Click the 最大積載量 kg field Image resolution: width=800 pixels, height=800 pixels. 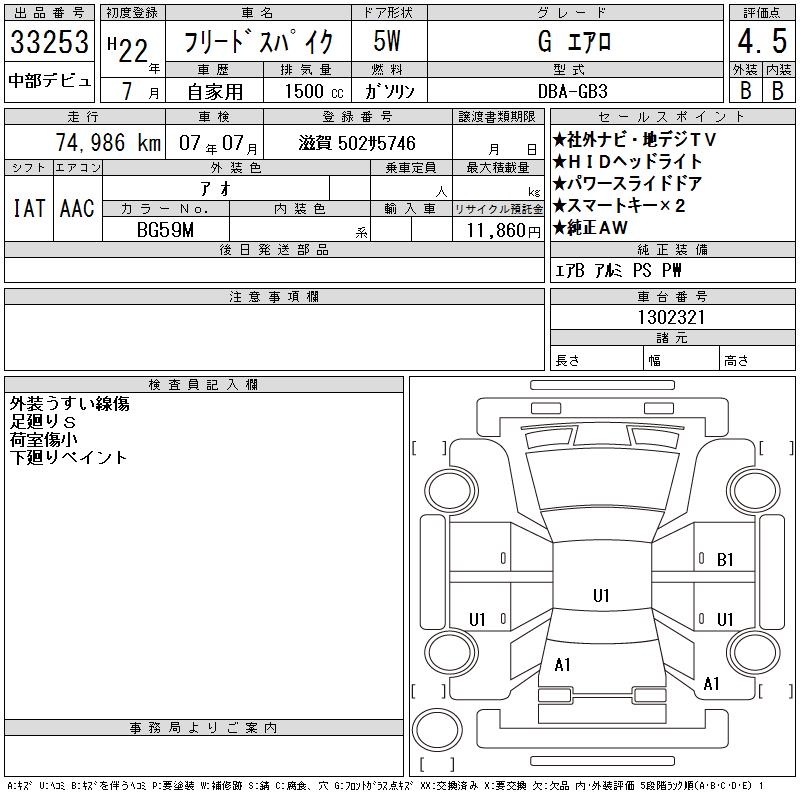(498, 188)
